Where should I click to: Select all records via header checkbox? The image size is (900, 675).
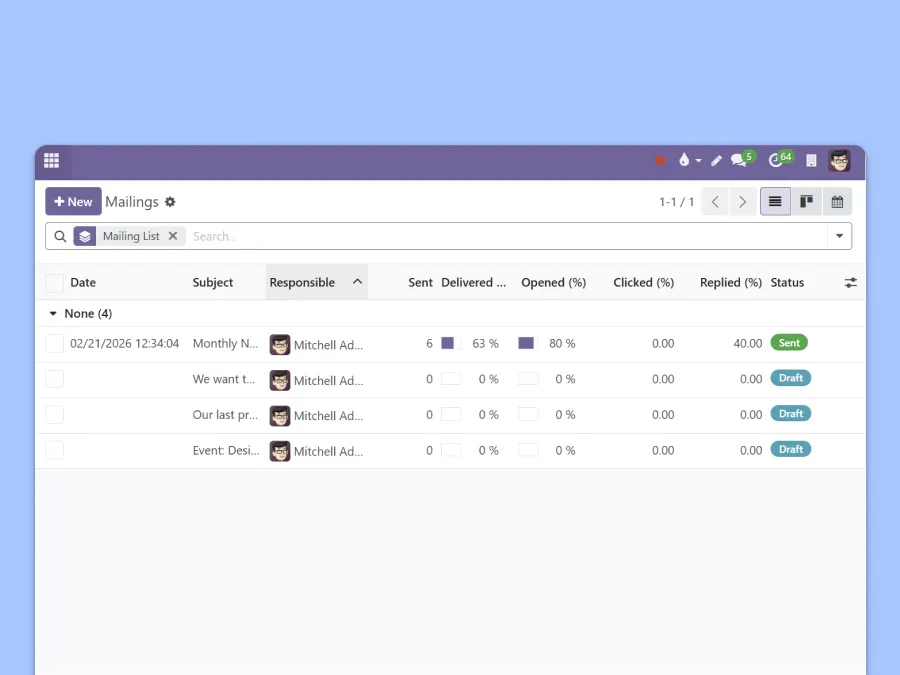[54, 283]
